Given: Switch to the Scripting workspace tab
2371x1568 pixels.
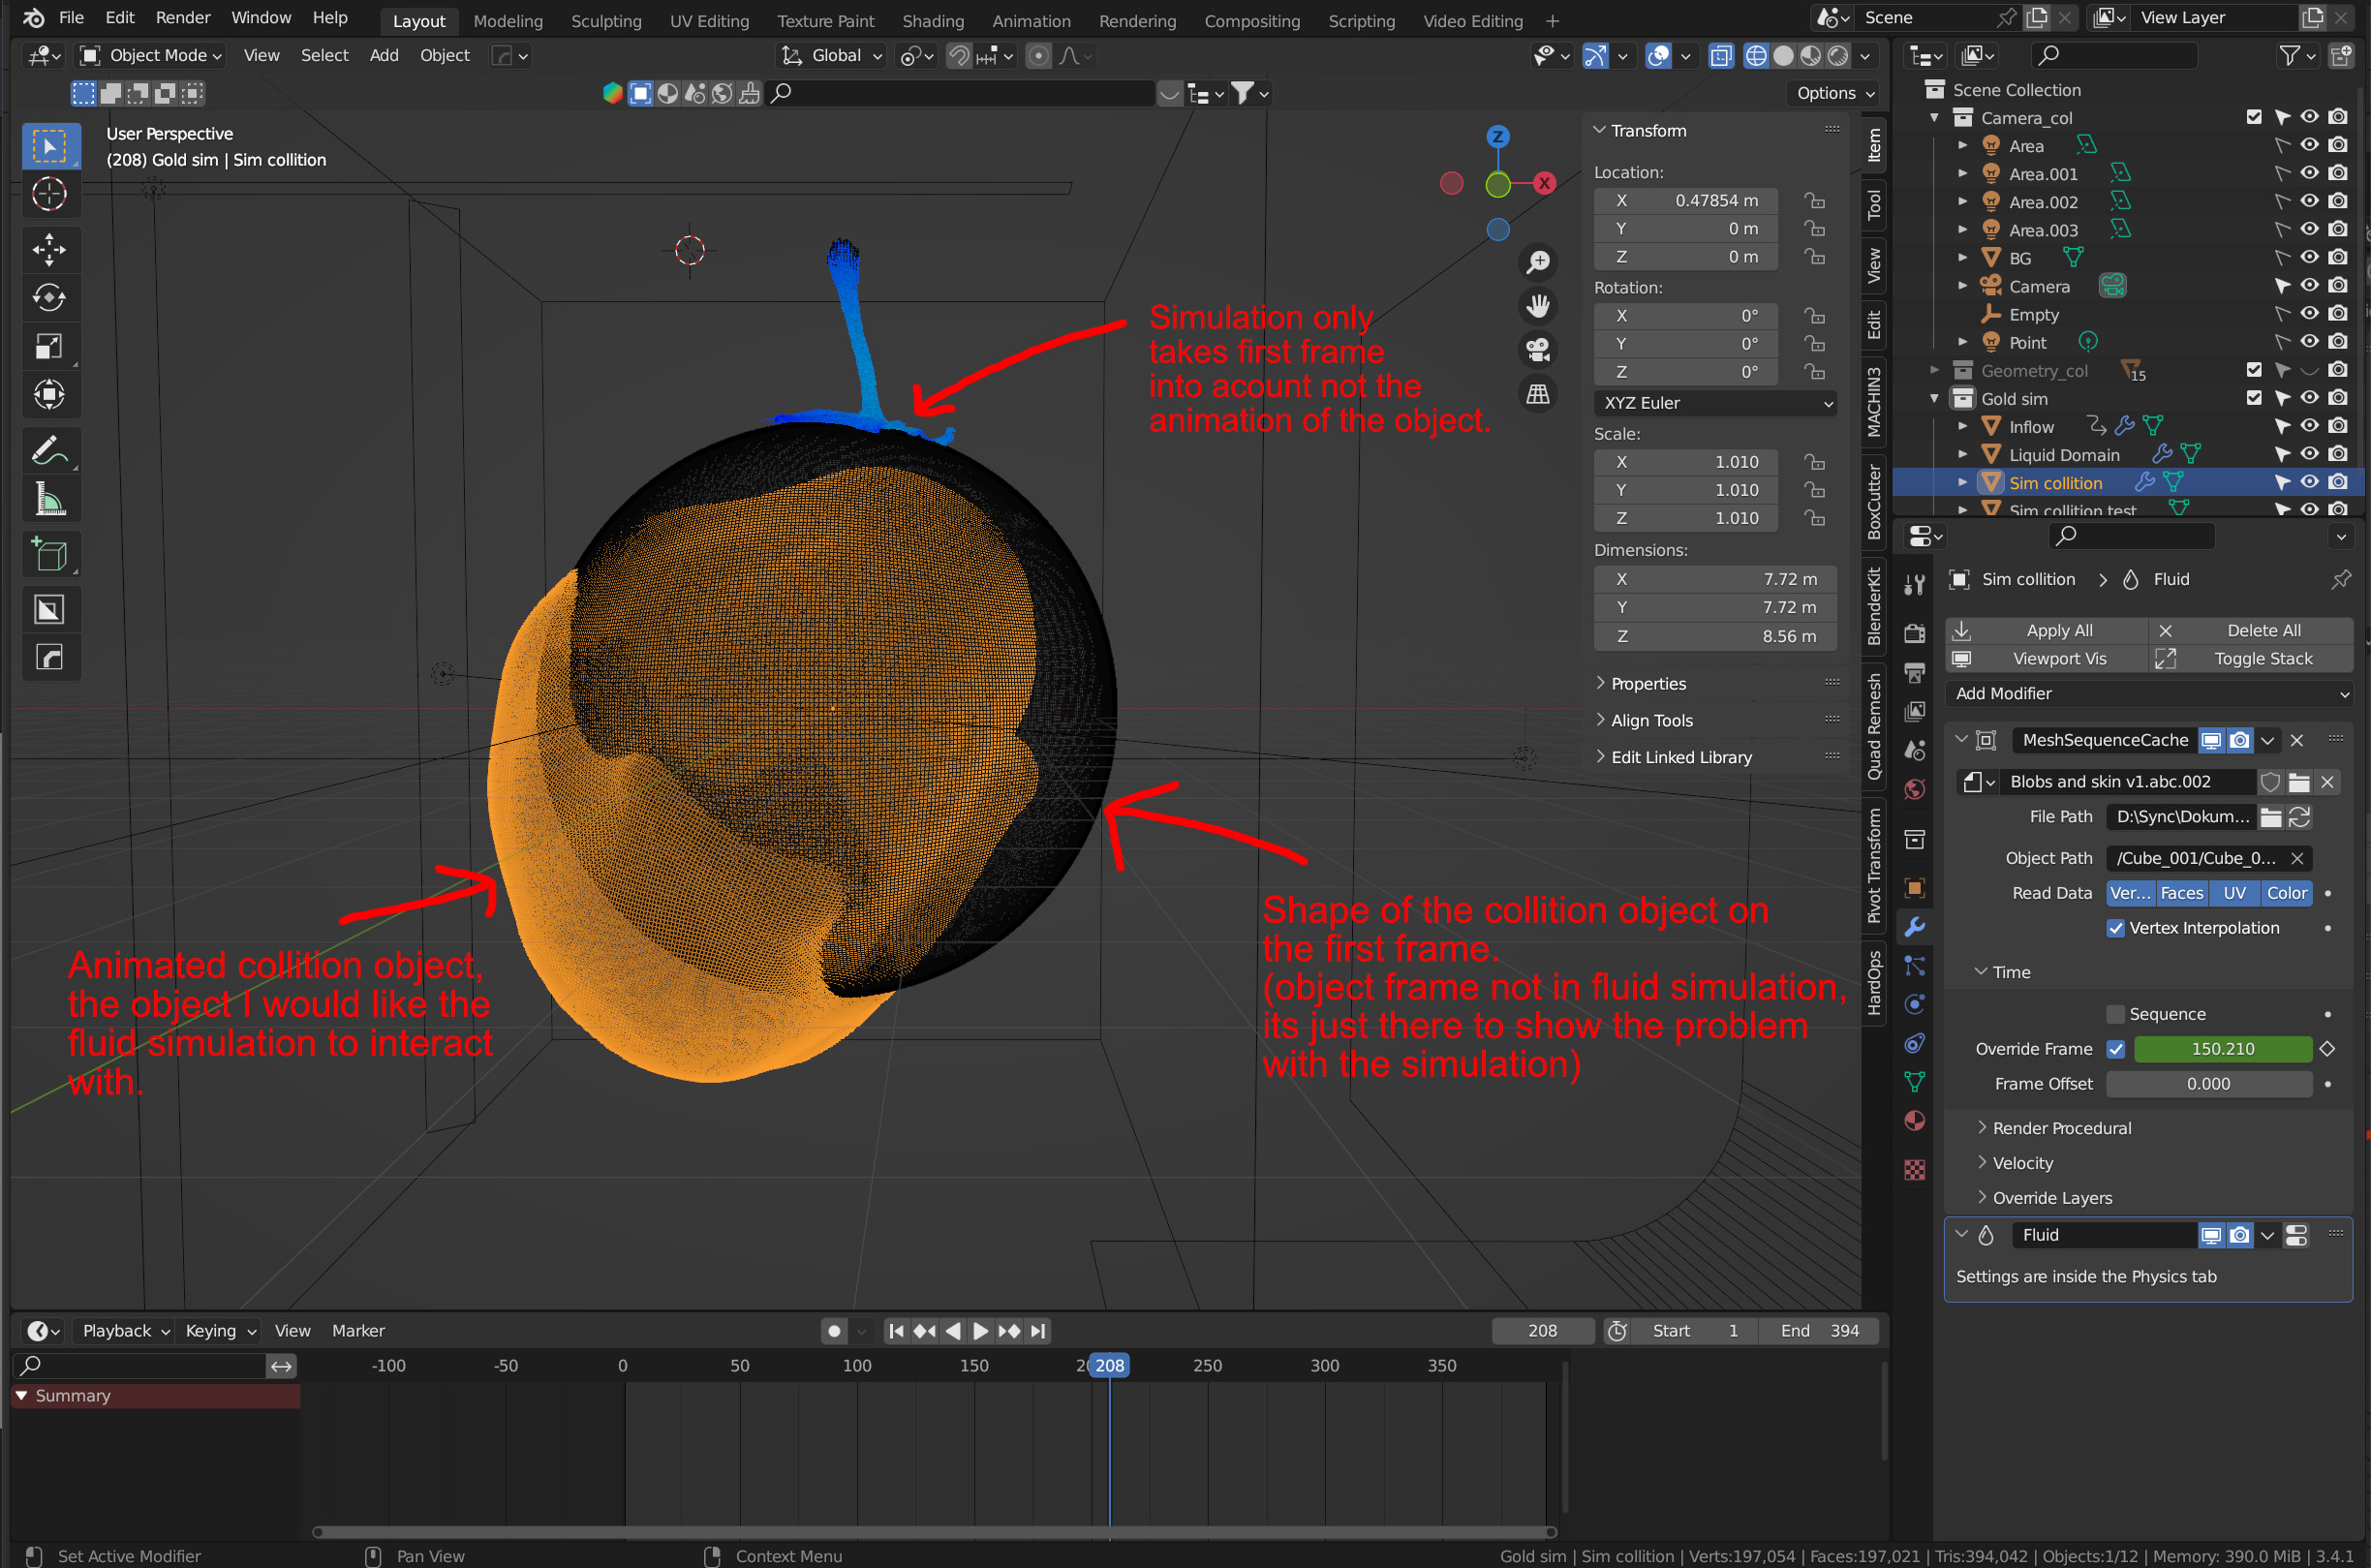Looking at the screenshot, I should point(1361,21).
